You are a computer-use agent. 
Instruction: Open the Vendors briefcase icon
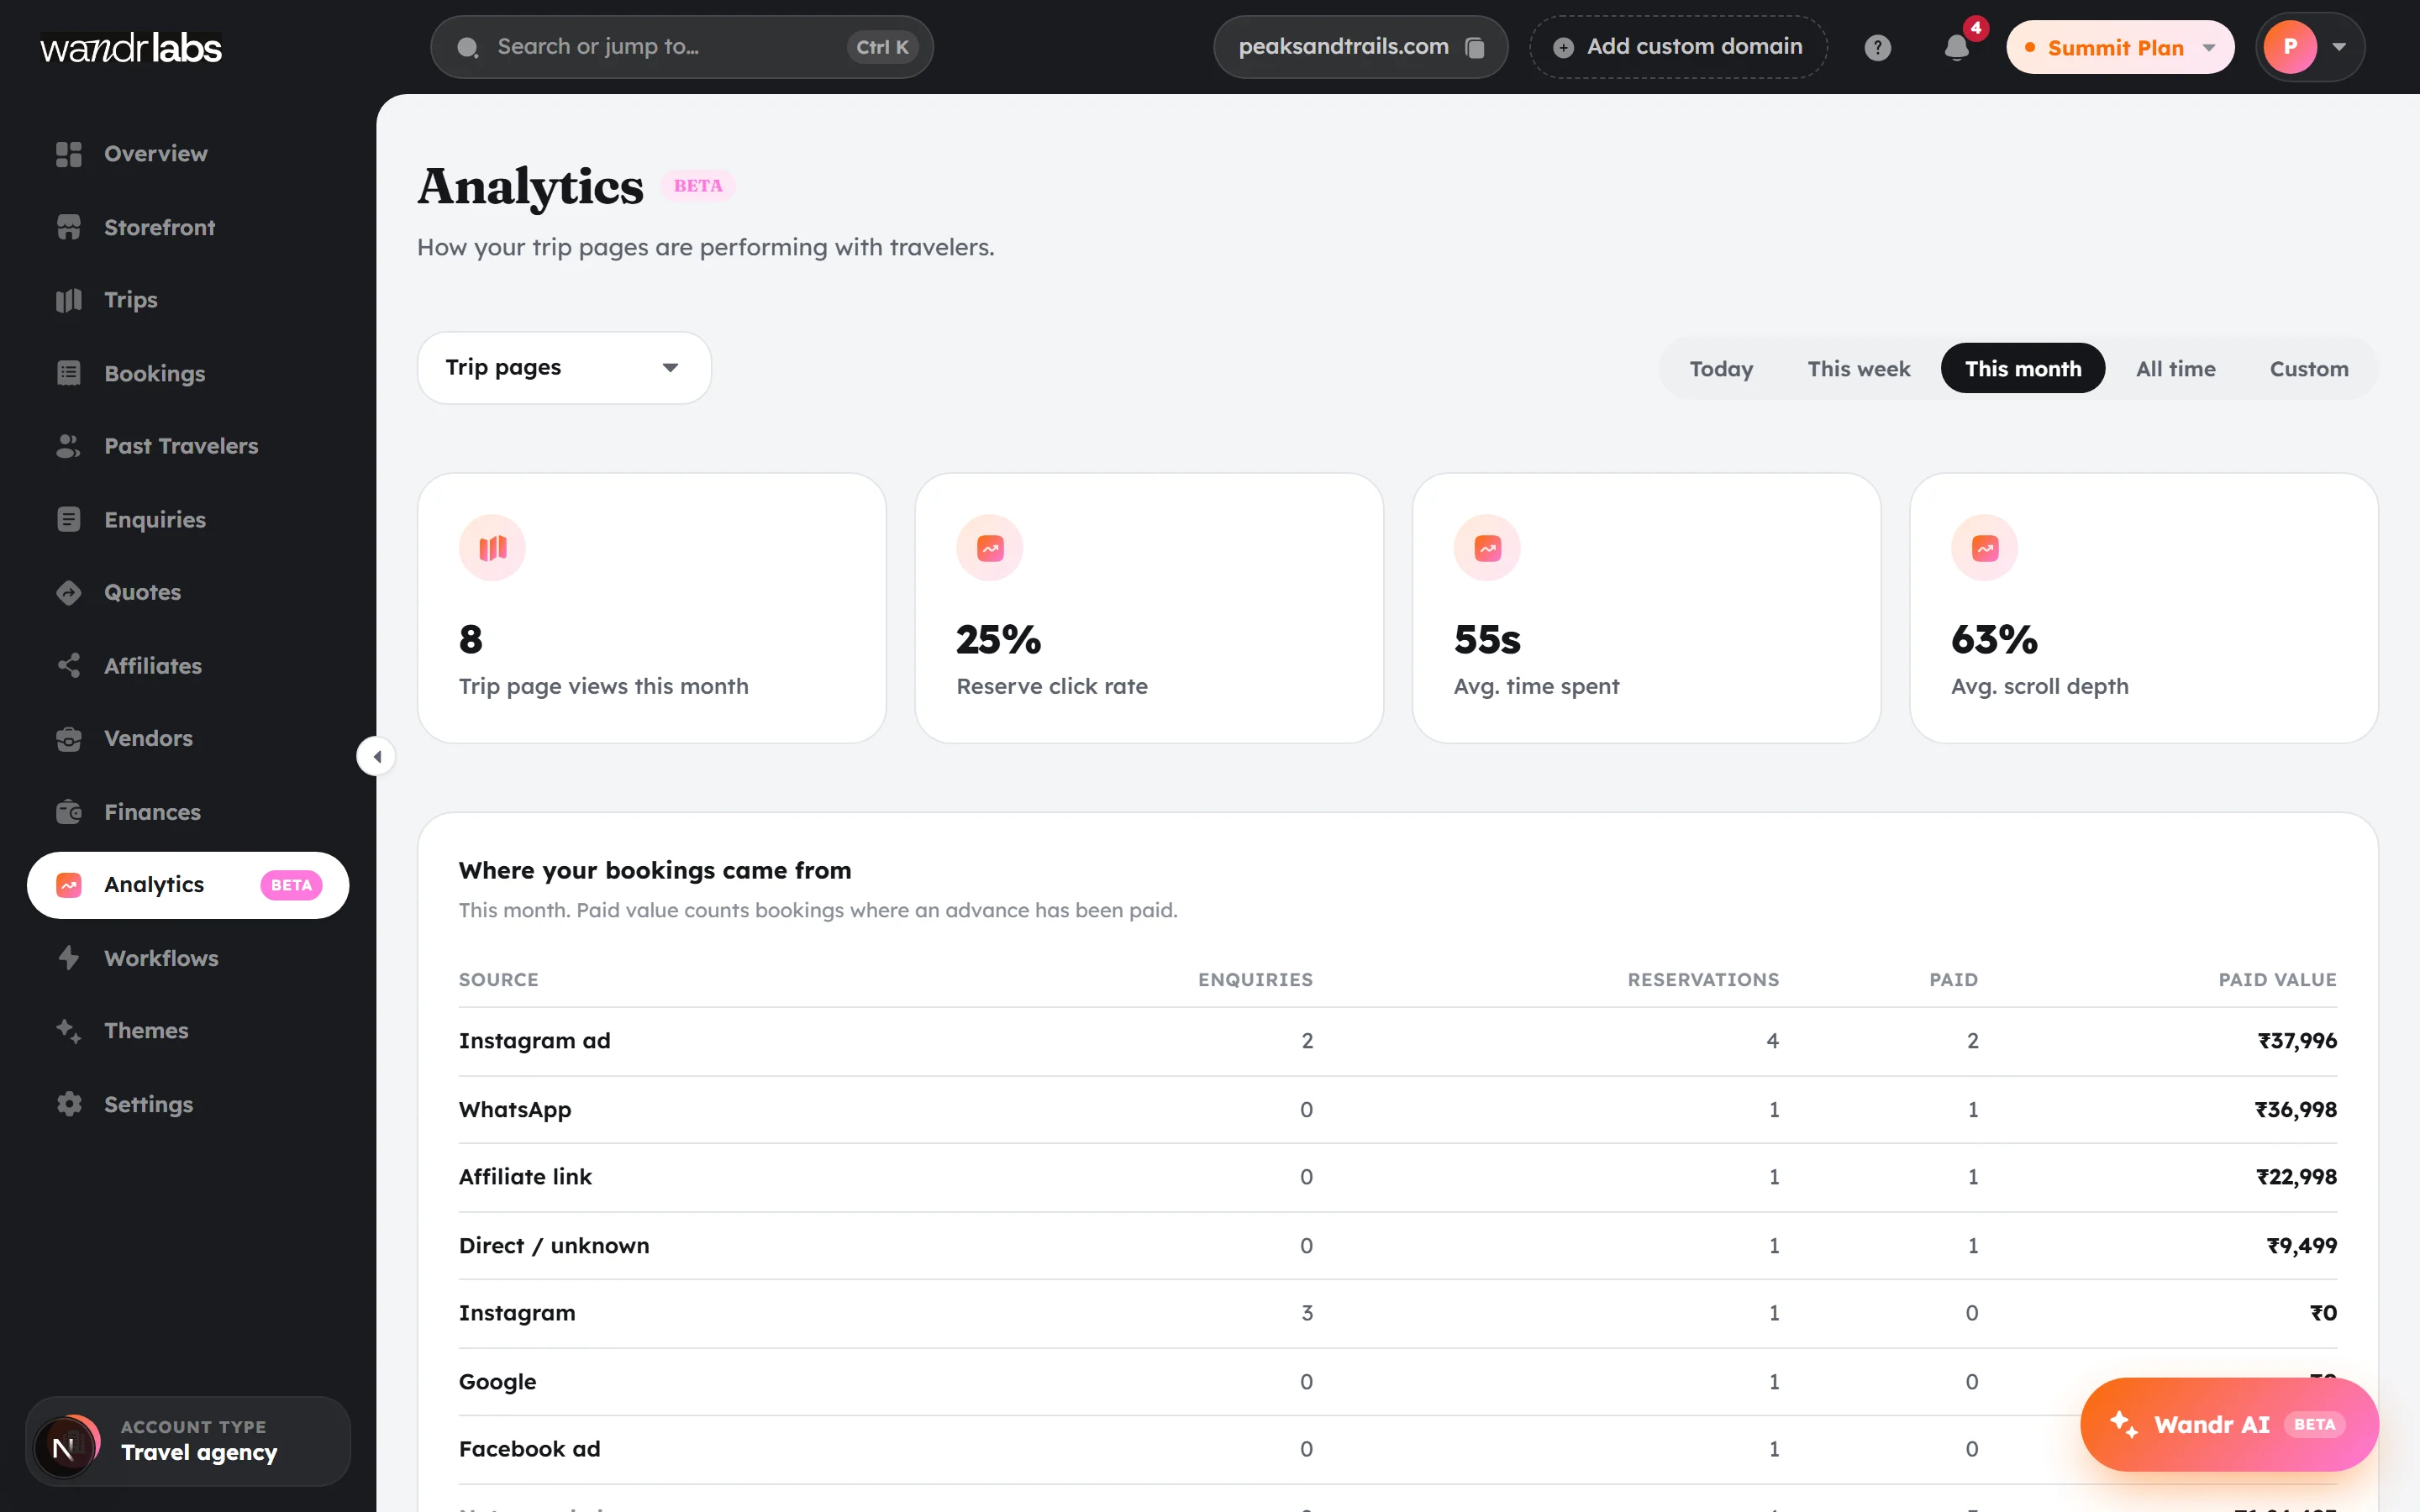tap(68, 739)
